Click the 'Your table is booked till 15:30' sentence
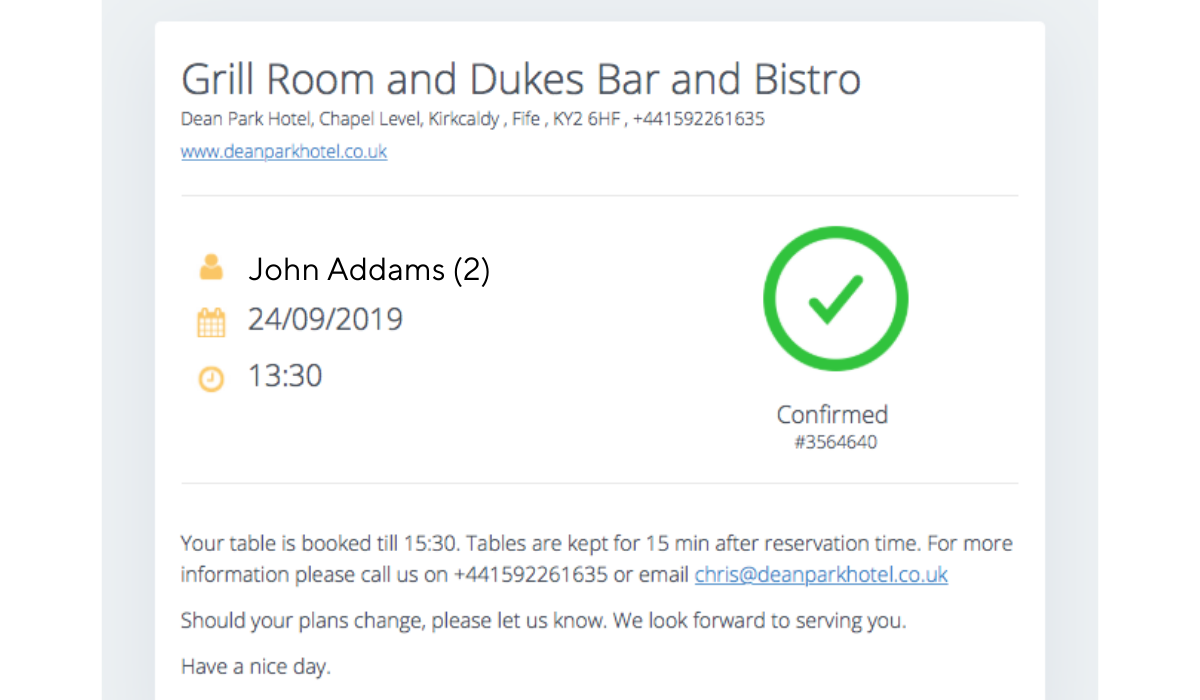 [321, 544]
